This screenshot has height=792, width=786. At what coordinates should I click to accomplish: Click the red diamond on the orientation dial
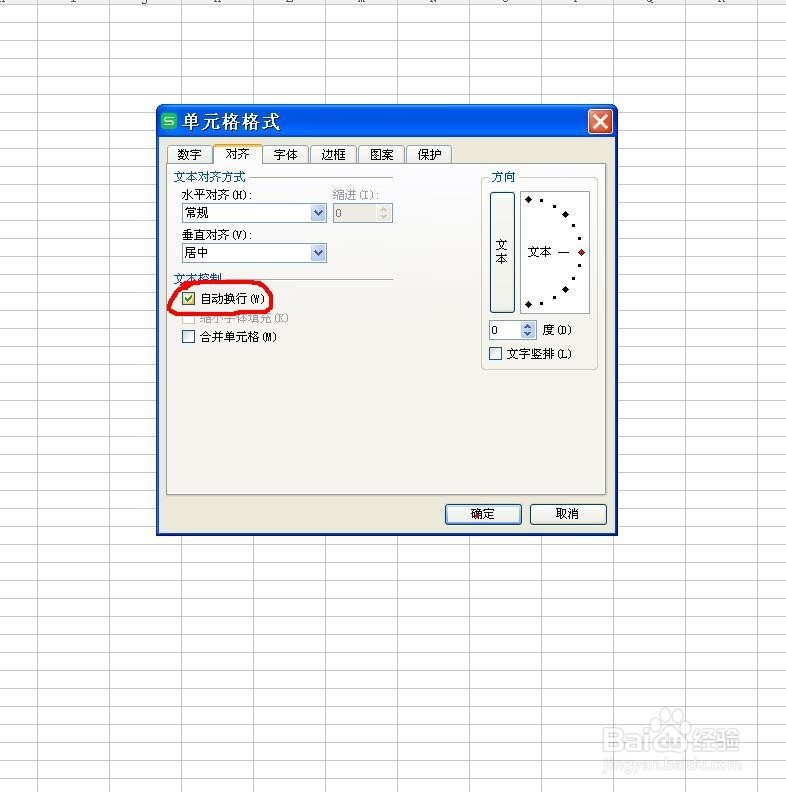tap(581, 252)
